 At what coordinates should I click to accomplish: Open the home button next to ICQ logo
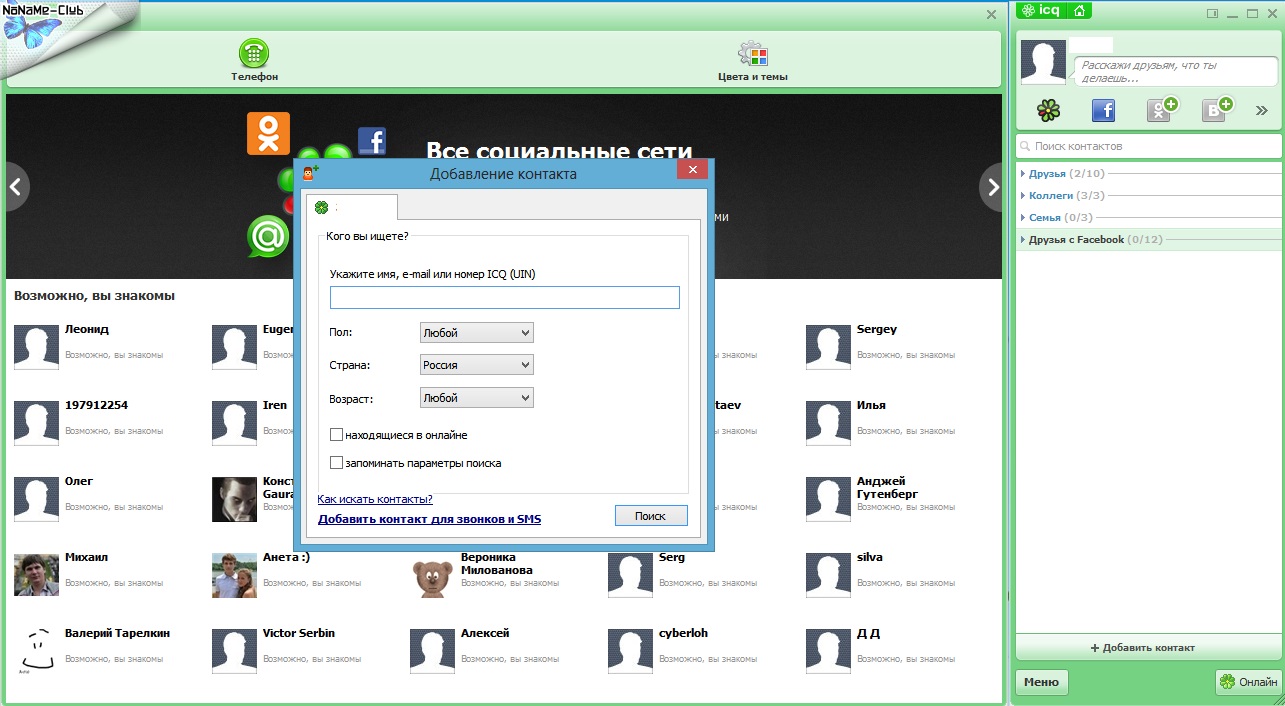click(1079, 11)
